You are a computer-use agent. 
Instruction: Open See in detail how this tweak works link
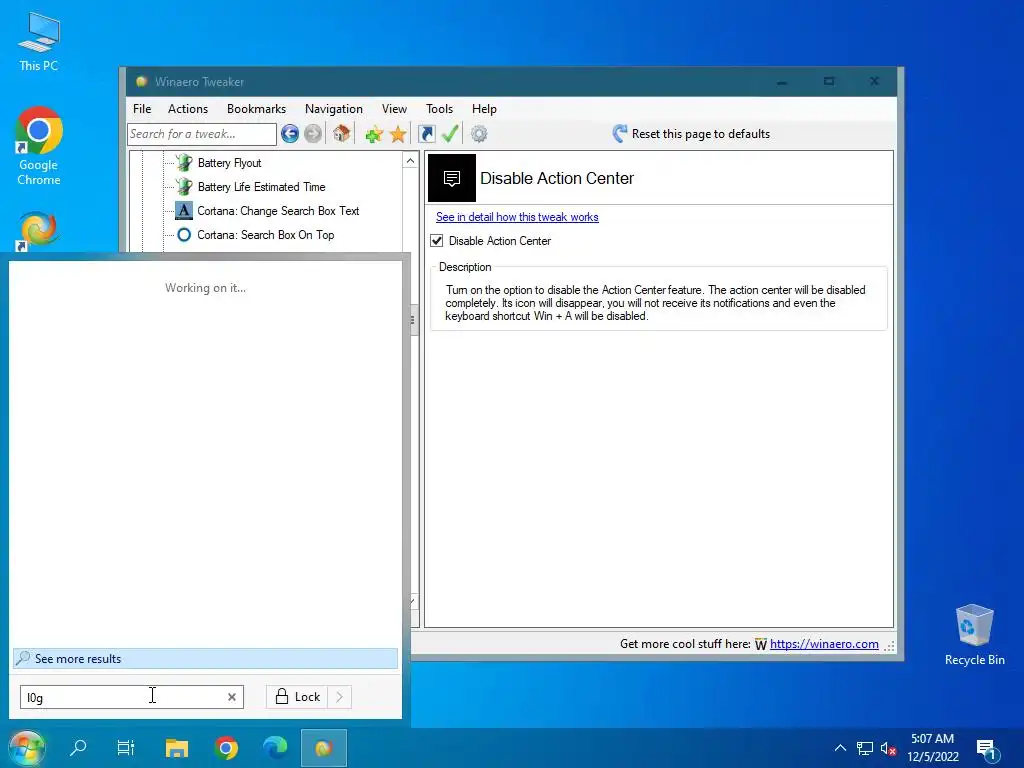pyautogui.click(x=517, y=217)
